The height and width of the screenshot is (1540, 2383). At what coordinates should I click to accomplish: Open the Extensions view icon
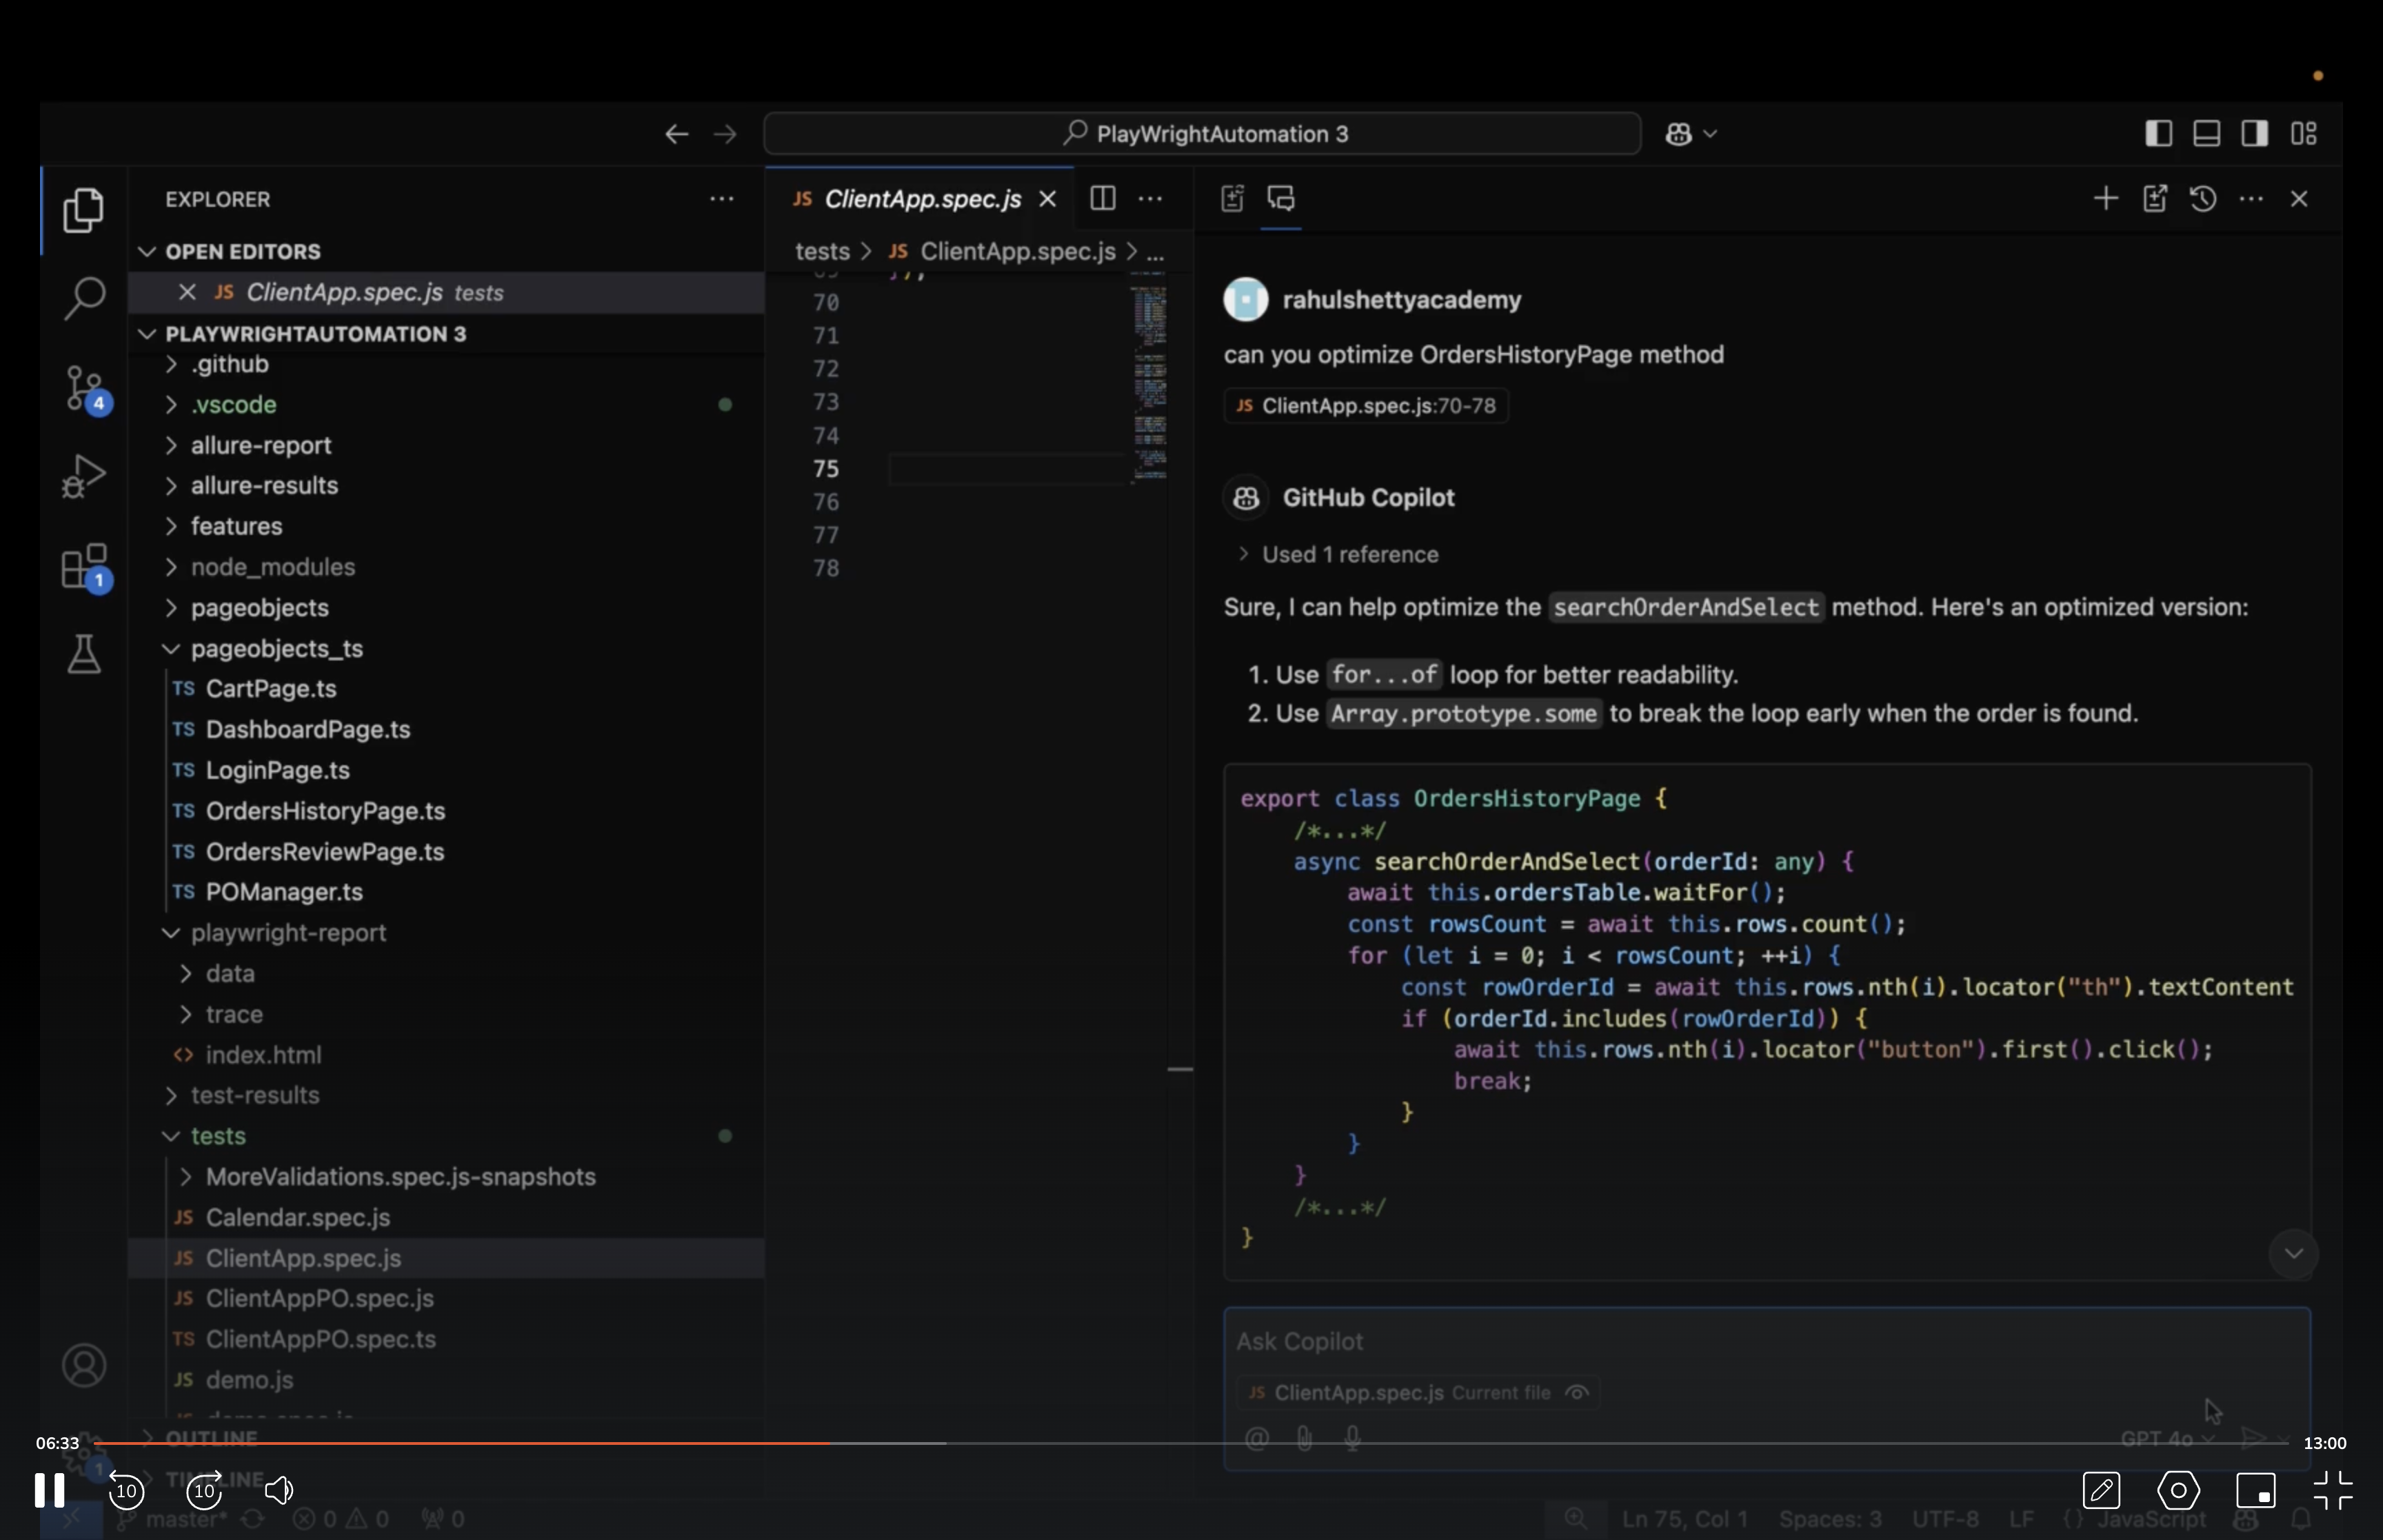point(86,567)
